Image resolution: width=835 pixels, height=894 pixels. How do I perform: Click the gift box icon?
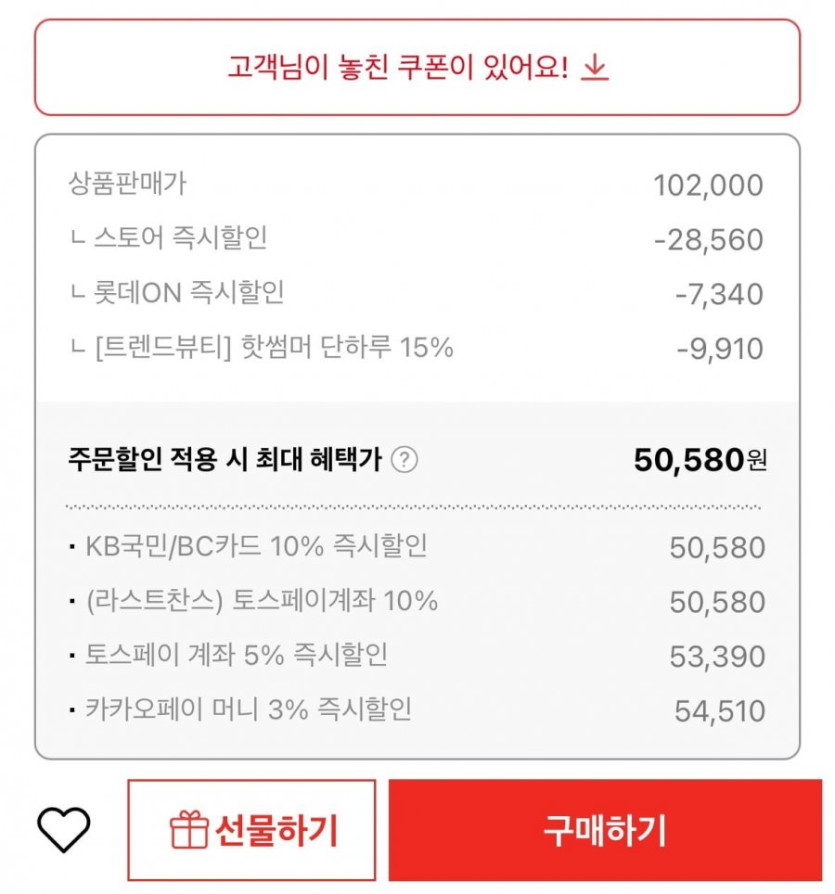188,830
